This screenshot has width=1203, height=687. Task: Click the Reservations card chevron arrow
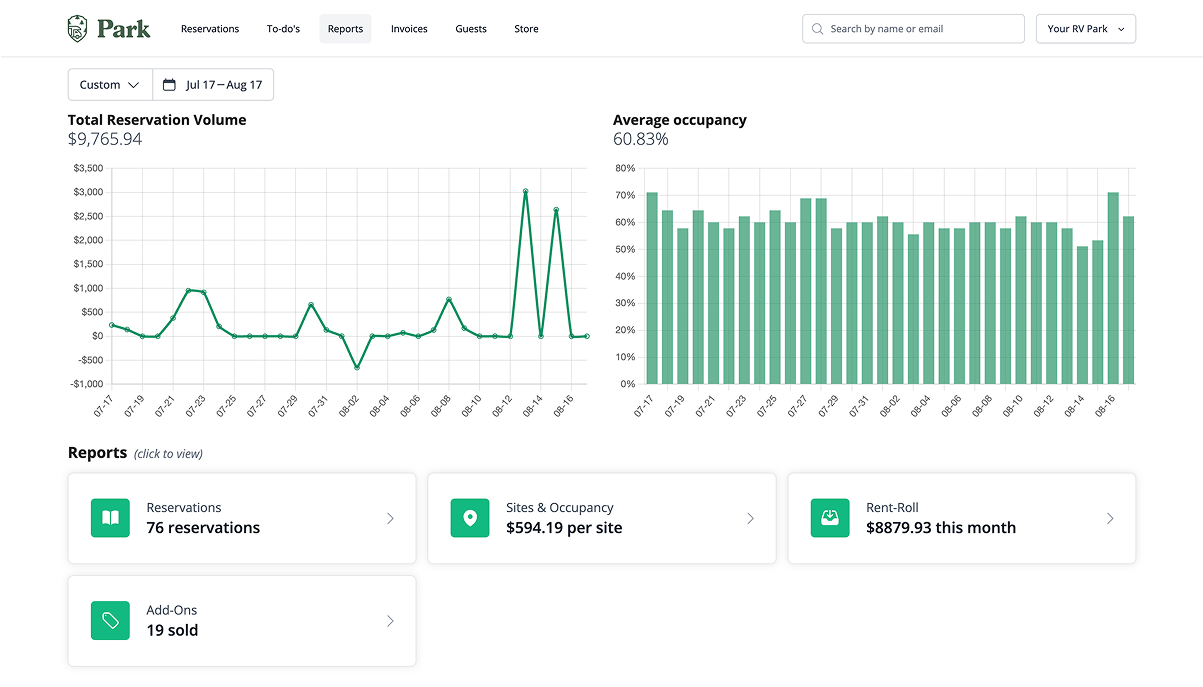(390, 518)
